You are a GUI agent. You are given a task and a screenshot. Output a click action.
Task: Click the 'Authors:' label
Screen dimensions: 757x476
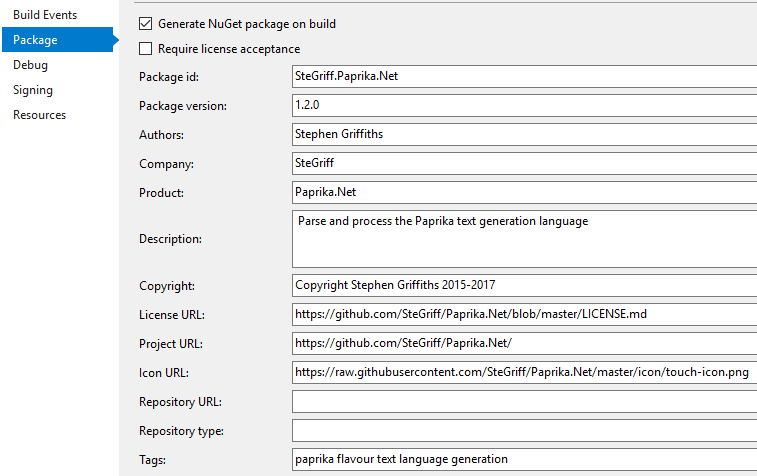[161, 135]
